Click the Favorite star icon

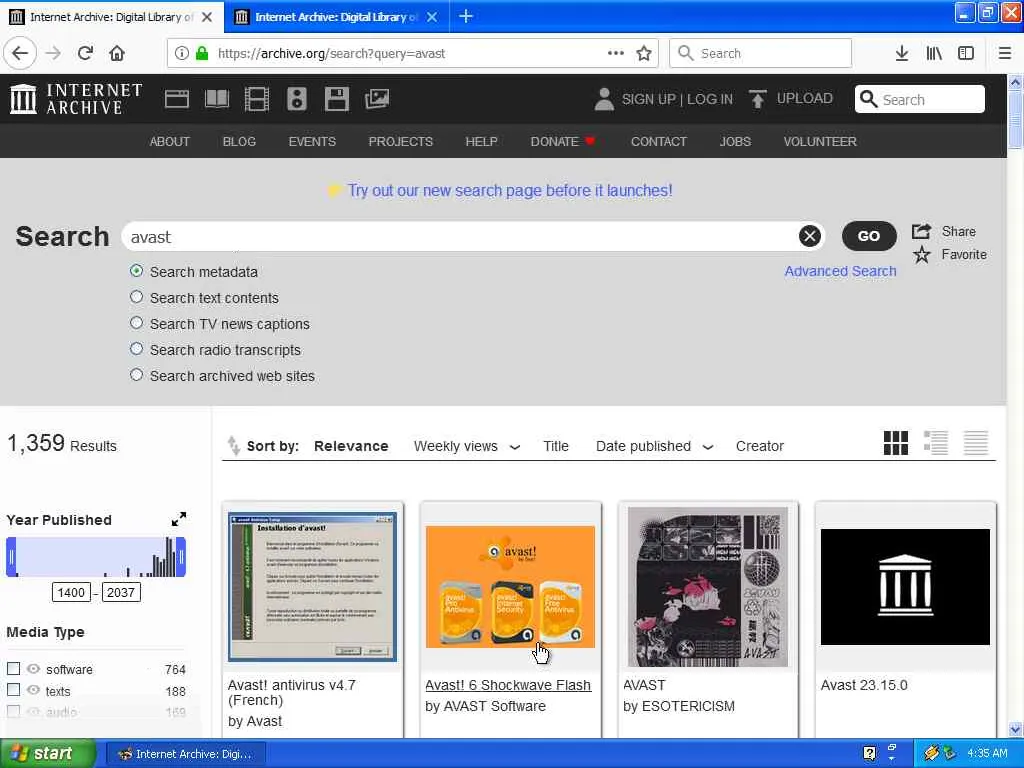921,255
